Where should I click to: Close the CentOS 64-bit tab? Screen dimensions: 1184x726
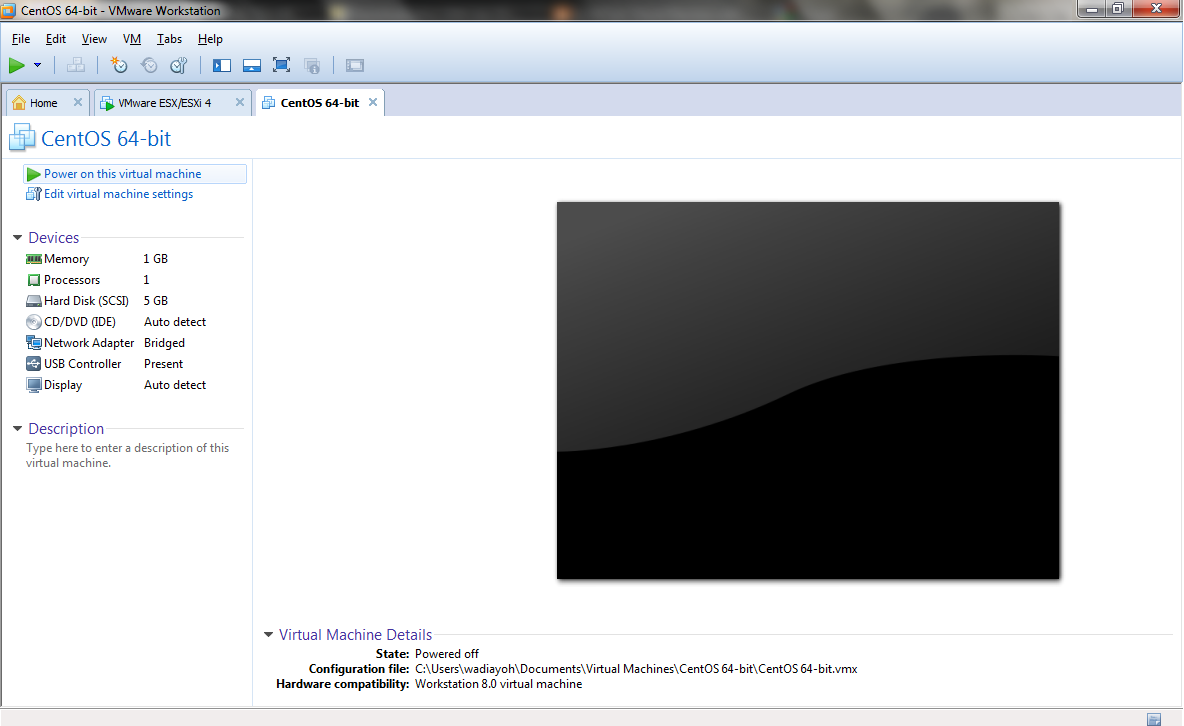(x=373, y=102)
